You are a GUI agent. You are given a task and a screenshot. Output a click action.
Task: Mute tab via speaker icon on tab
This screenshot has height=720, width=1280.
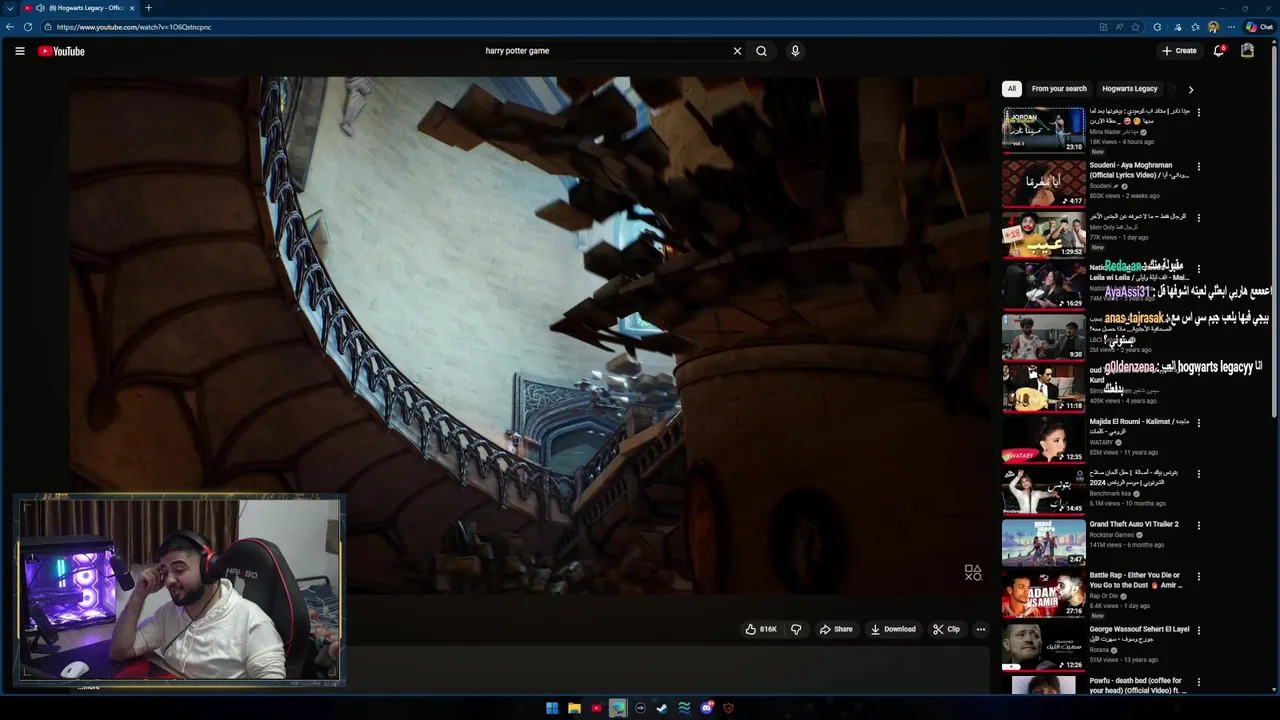coord(40,8)
